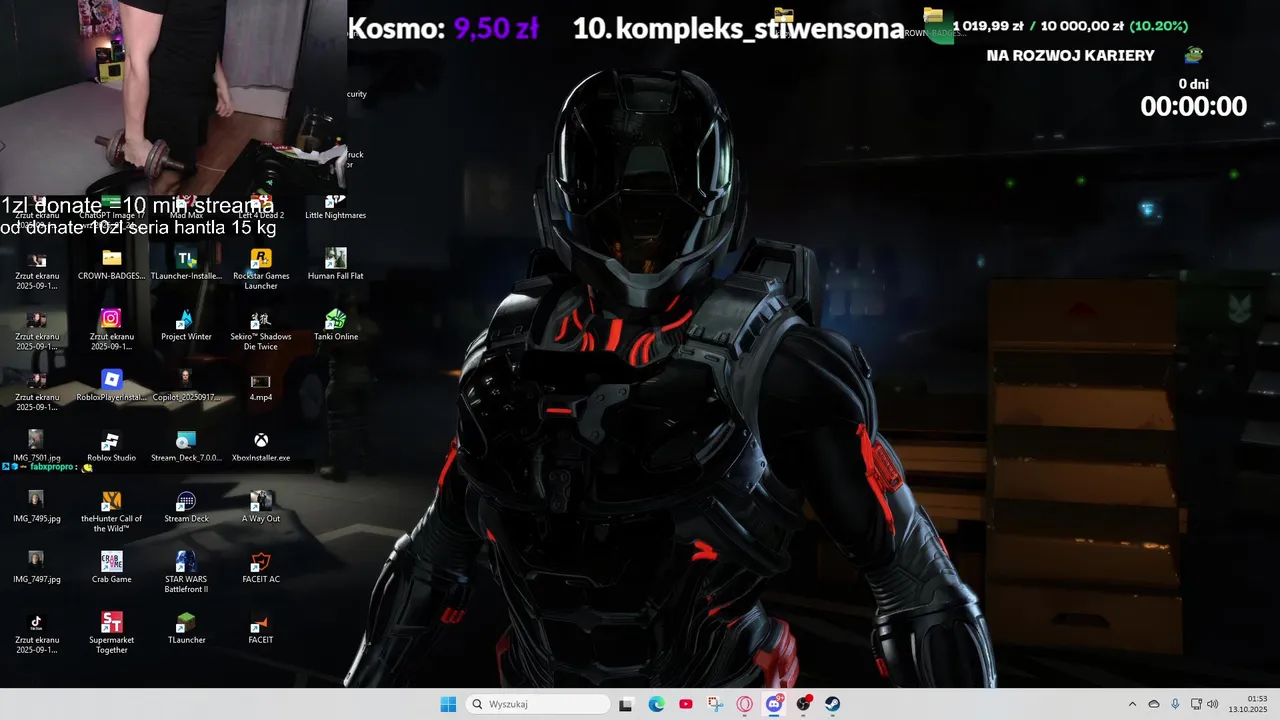1280x720 pixels.
Task: Select the XboxInstaller.exe icon
Action: coord(261,447)
